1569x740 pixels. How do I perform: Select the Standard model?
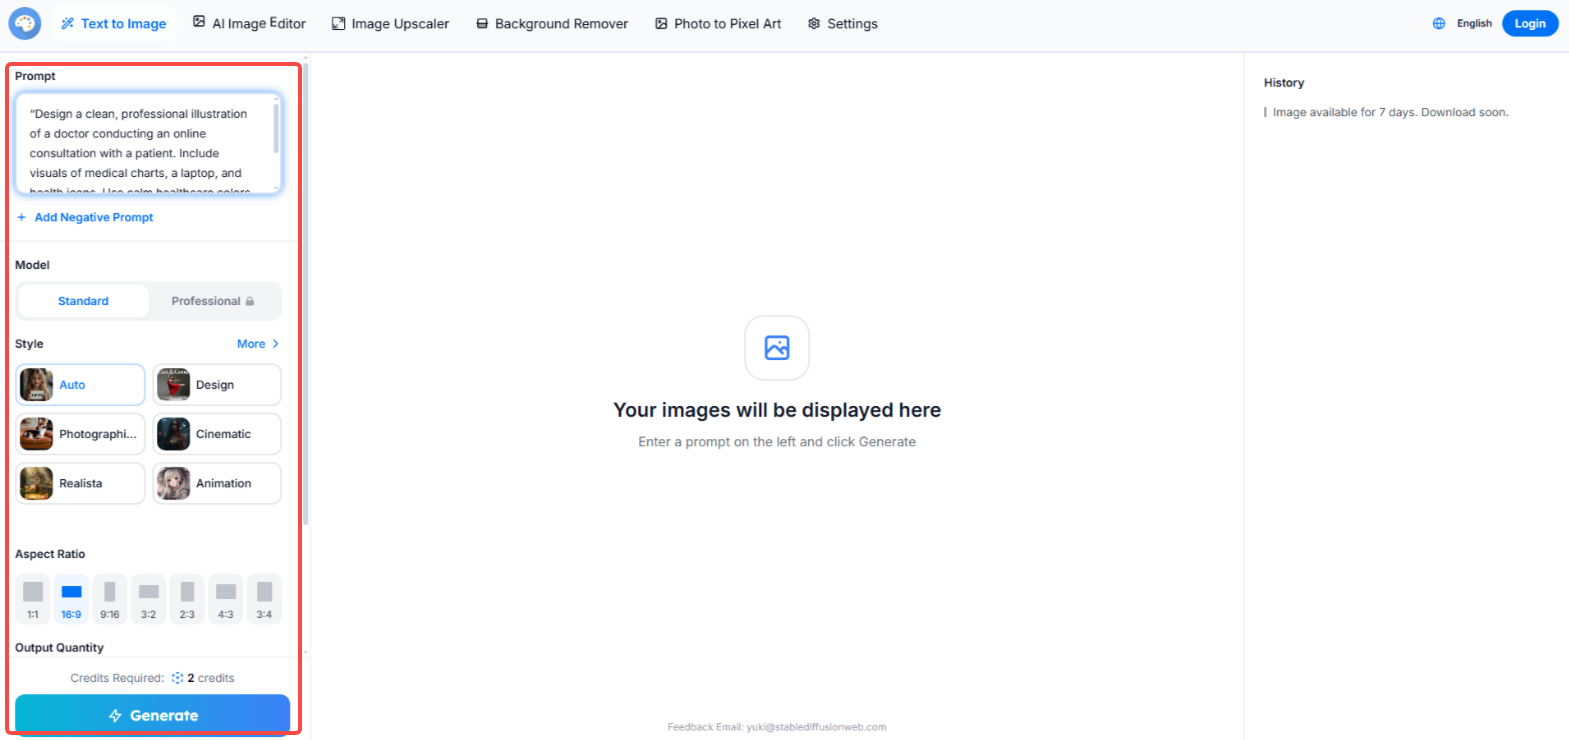[x=83, y=301]
